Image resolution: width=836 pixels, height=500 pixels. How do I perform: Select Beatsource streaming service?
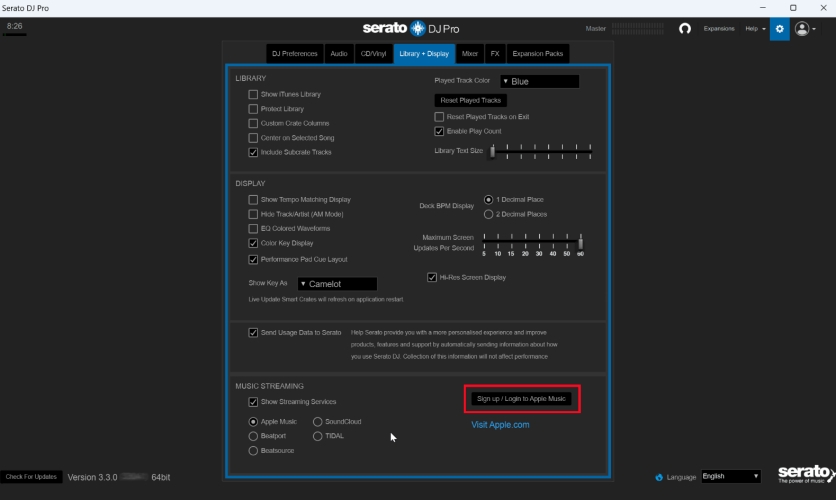click(x=253, y=451)
